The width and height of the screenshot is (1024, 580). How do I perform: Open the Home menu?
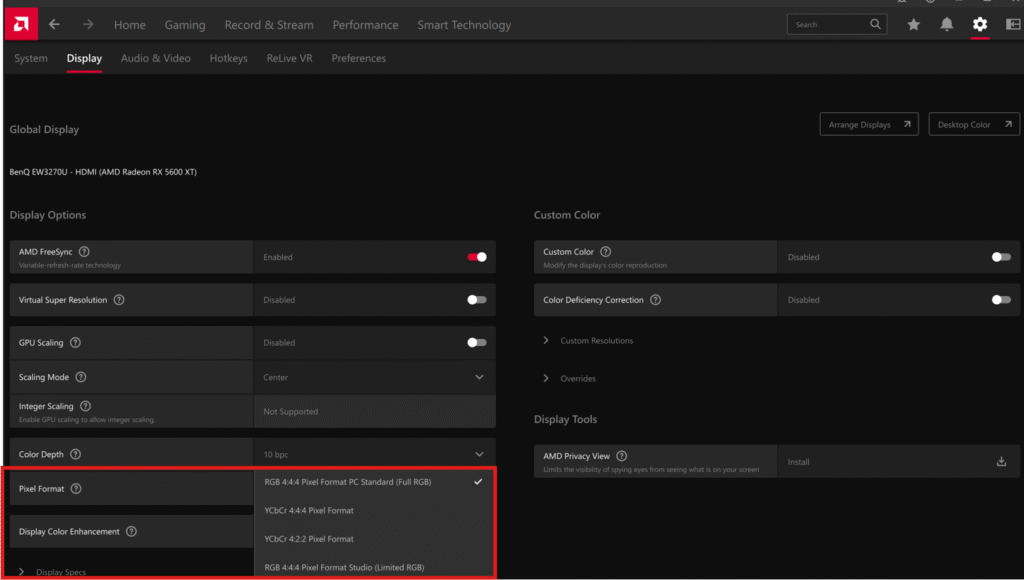129,25
